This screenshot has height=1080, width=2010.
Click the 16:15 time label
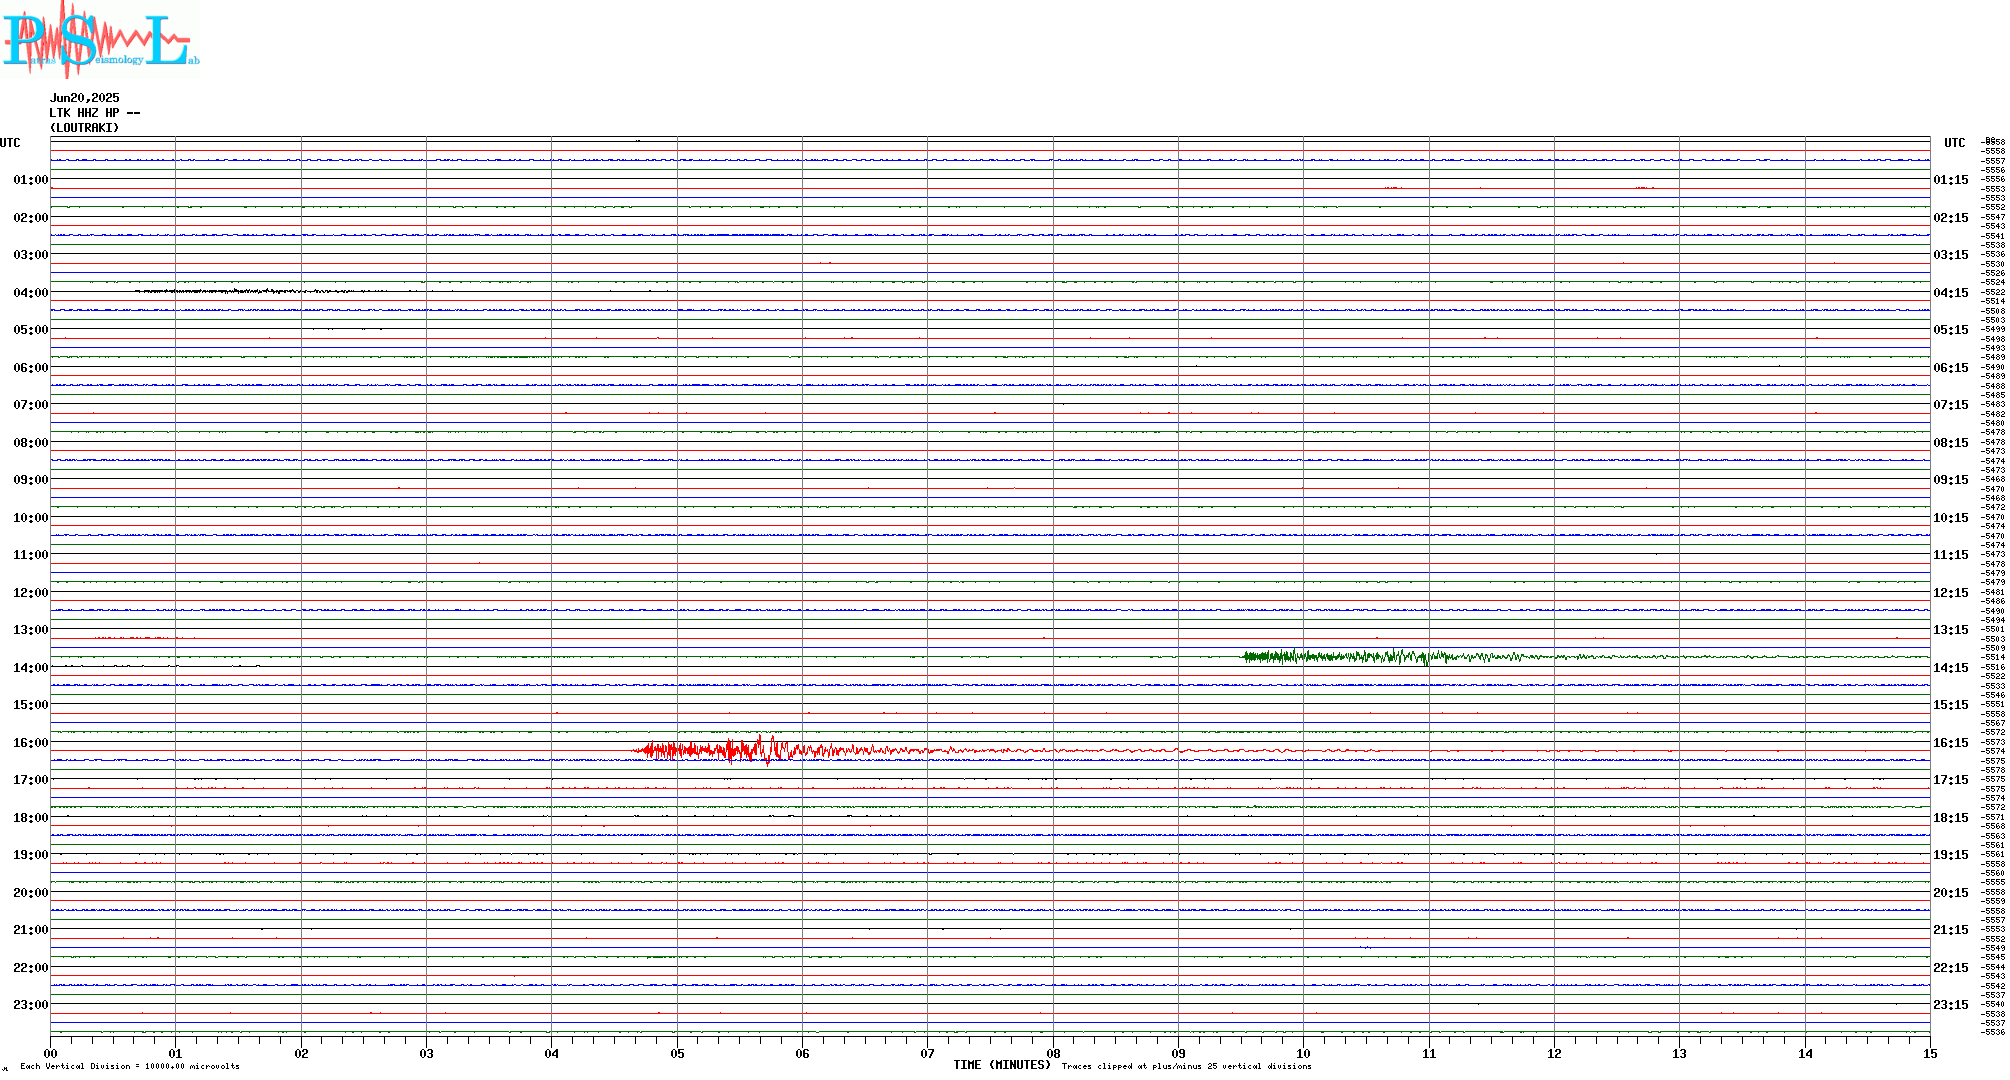pyautogui.click(x=1951, y=743)
